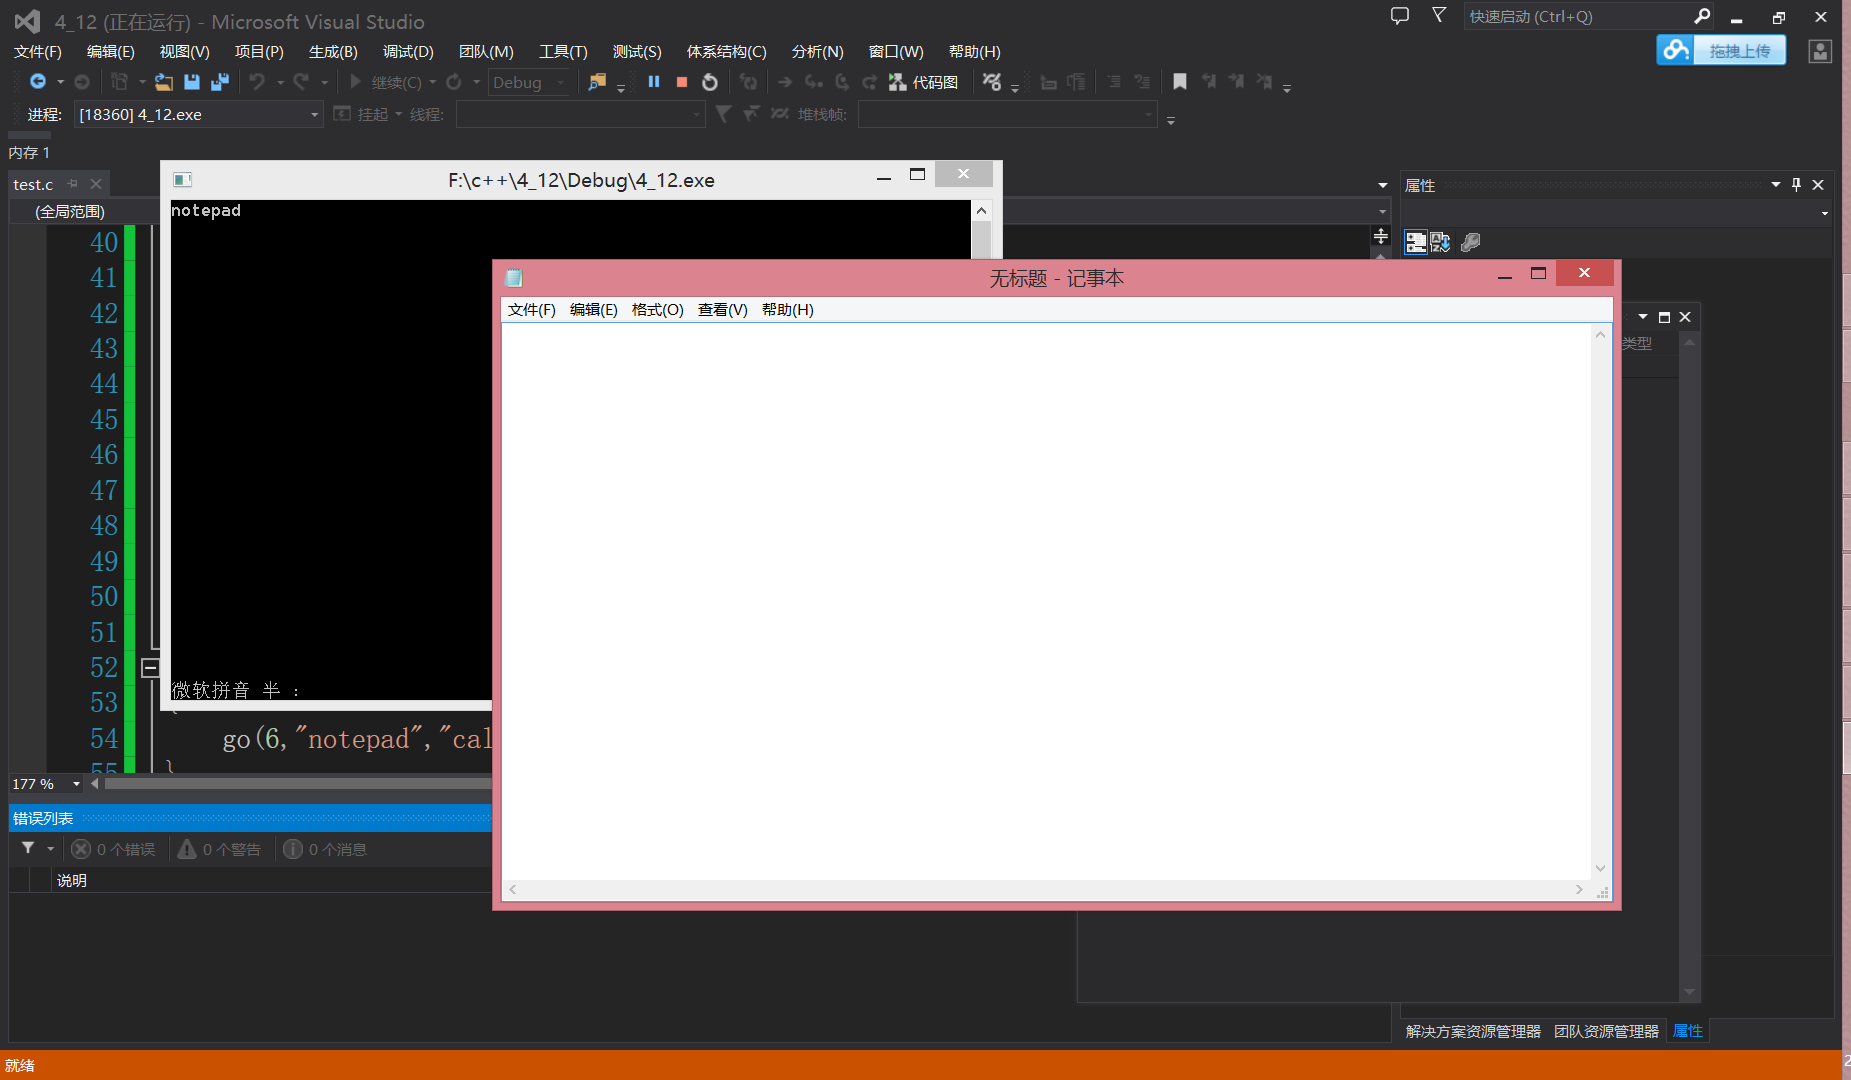
Task: Toggle the 0 个消息 messages filter
Action: 326,849
